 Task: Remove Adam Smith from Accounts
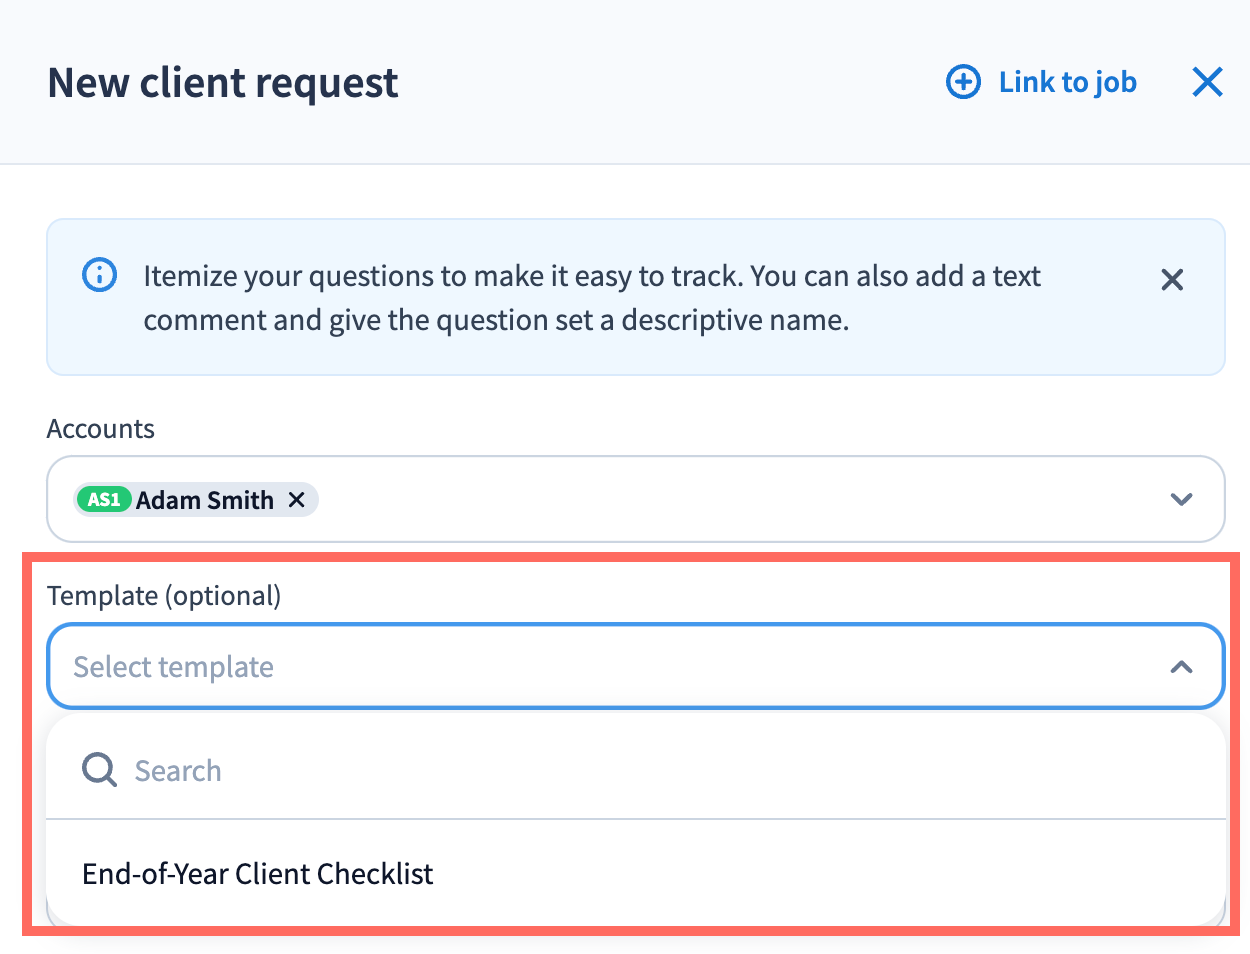(297, 499)
